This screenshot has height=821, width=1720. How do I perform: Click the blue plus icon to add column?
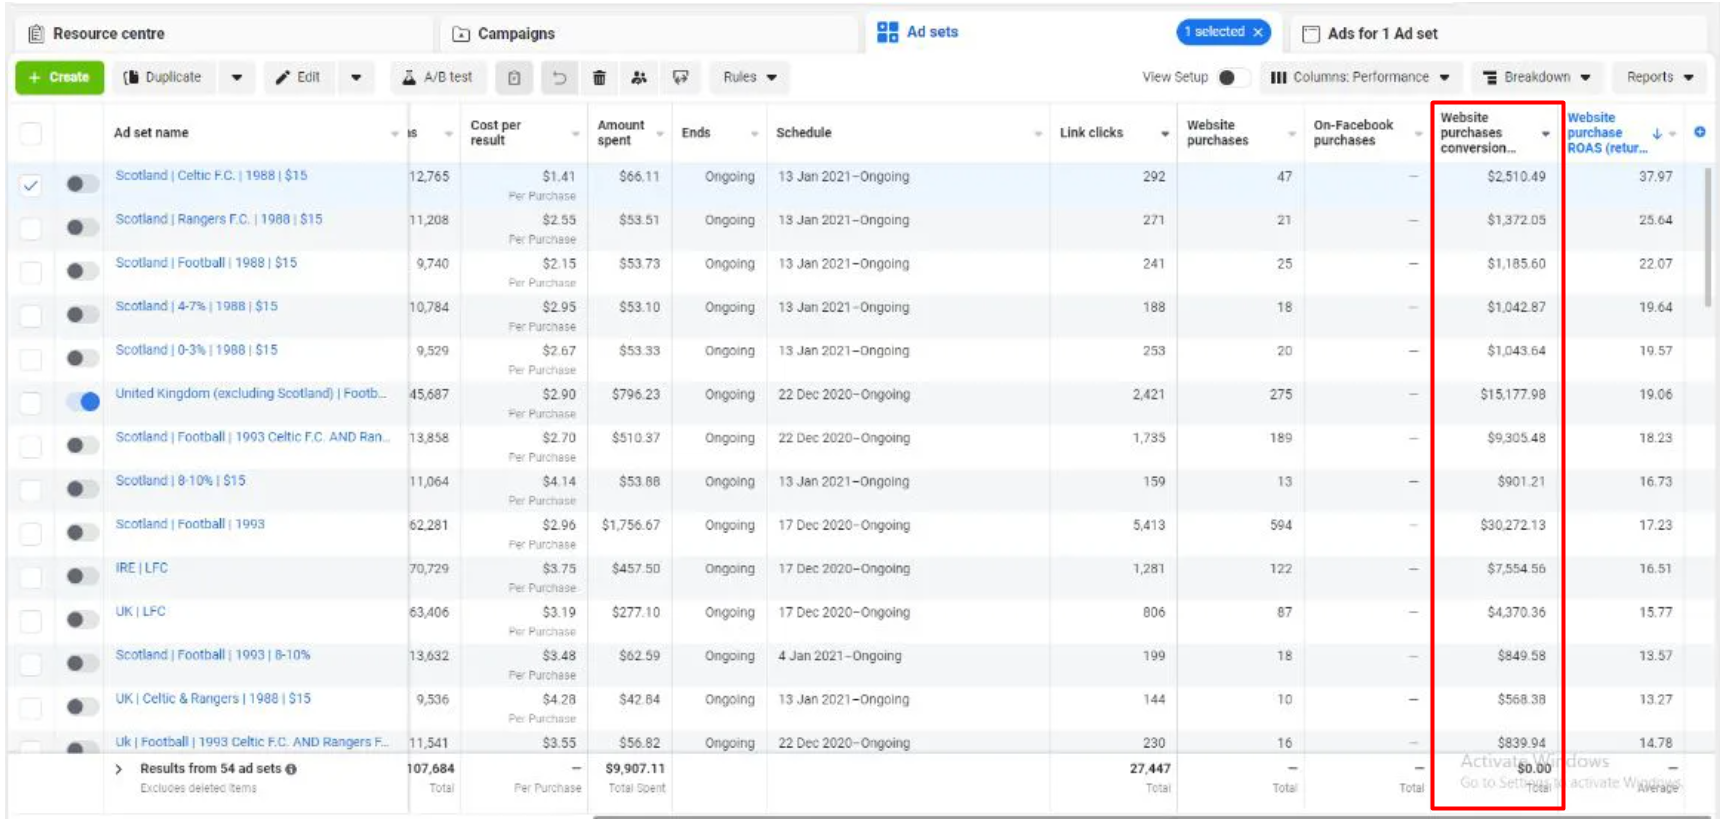[x=1699, y=132]
